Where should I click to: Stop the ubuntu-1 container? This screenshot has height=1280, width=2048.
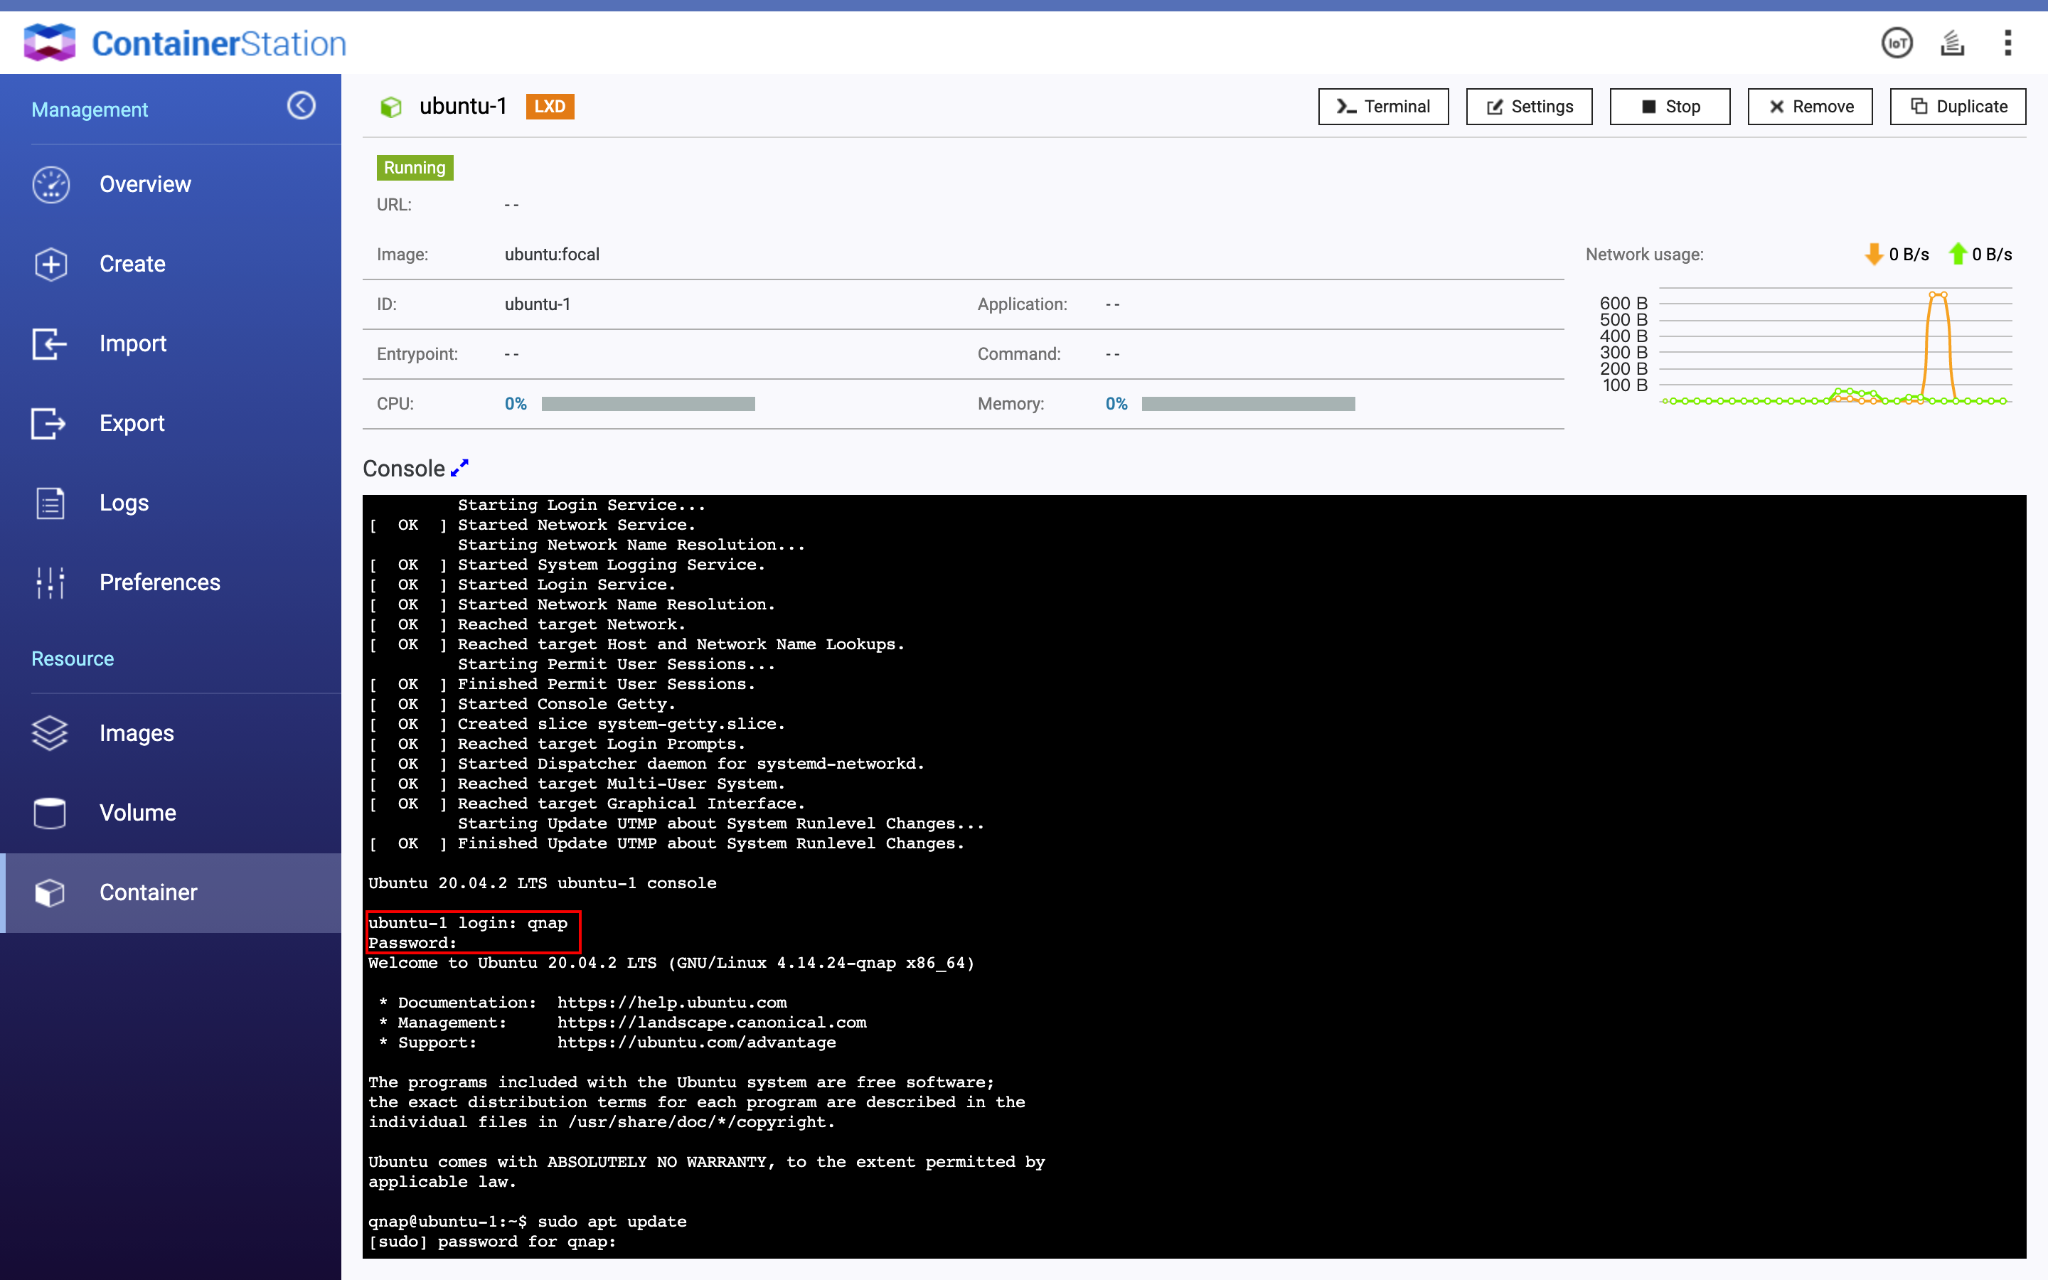click(1670, 107)
